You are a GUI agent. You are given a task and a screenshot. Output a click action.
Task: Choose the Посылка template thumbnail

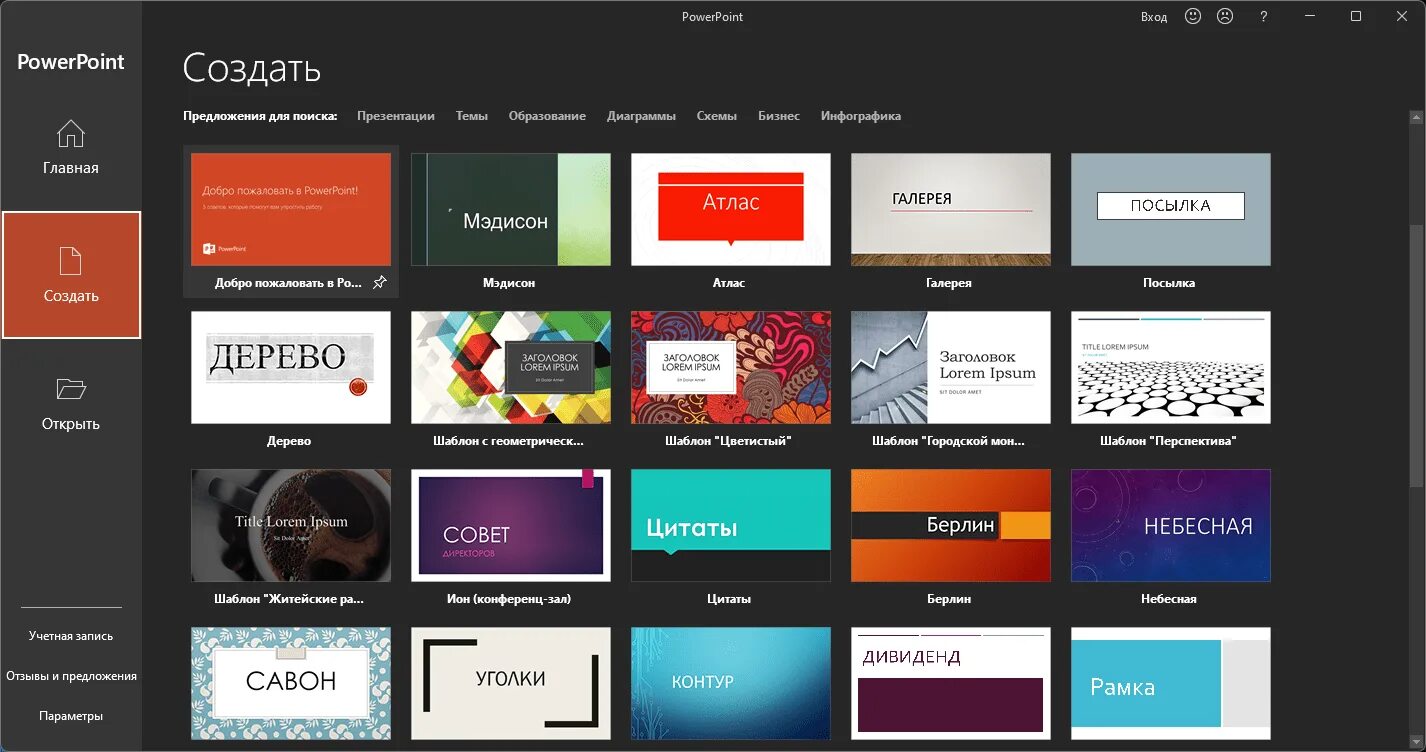pos(1171,209)
